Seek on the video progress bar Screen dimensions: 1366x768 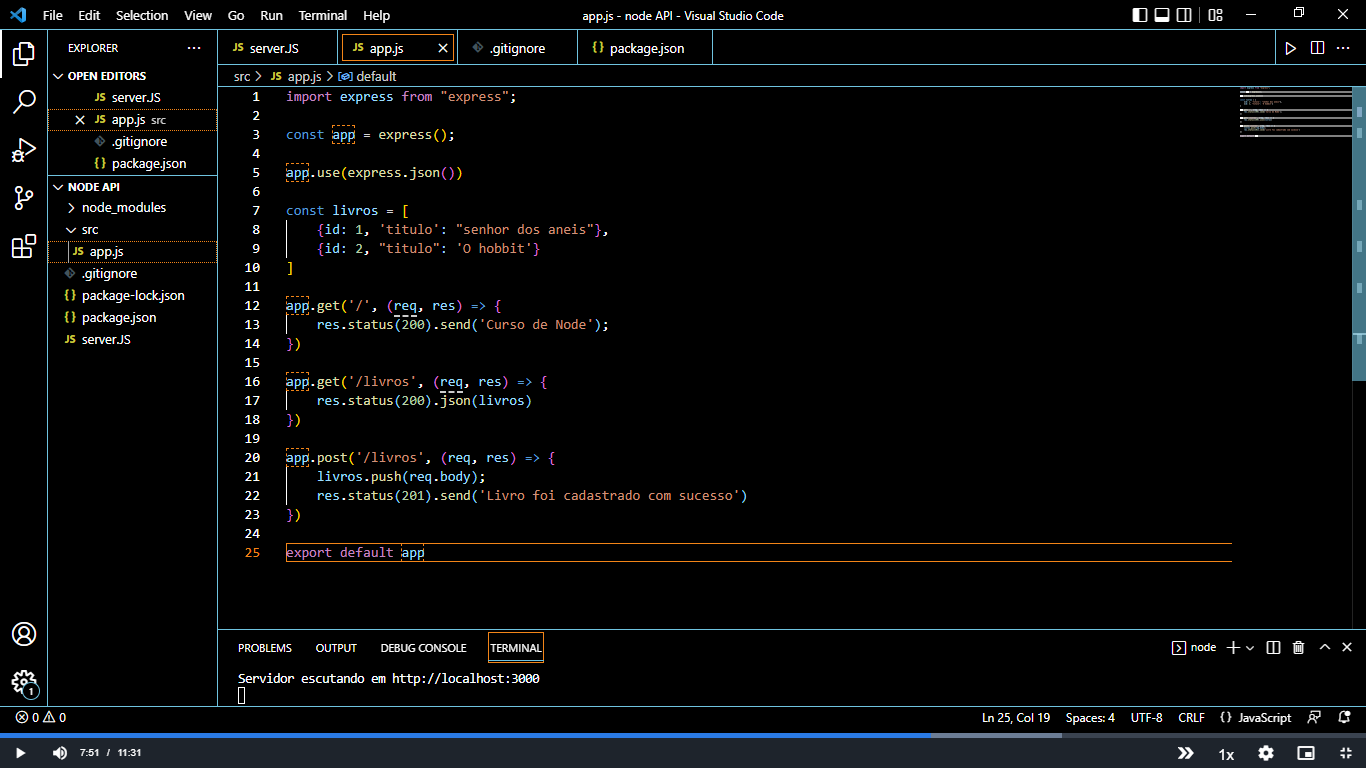pos(683,735)
